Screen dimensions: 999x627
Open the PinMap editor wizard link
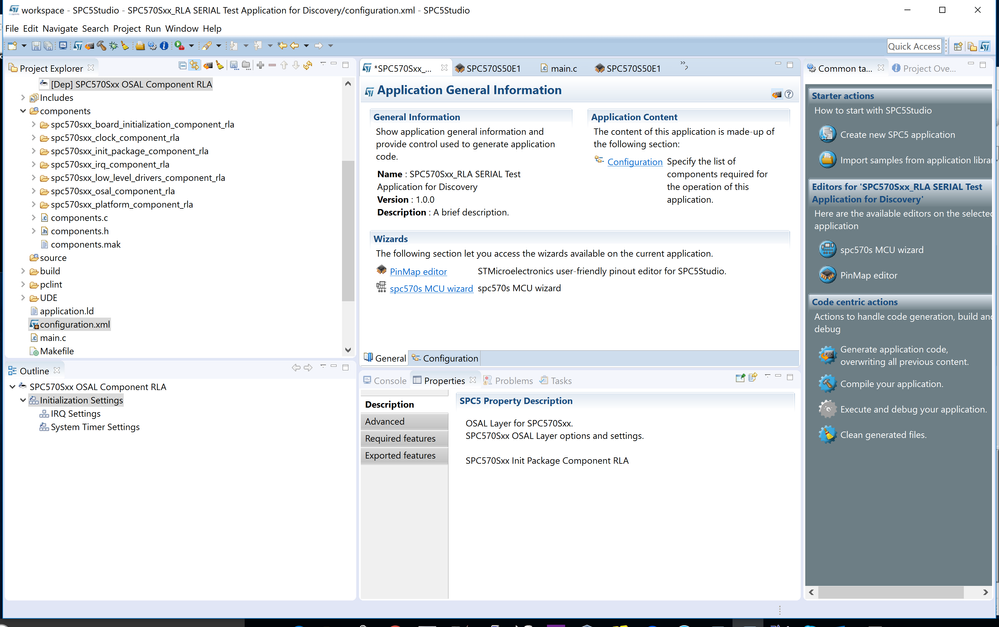tap(418, 271)
